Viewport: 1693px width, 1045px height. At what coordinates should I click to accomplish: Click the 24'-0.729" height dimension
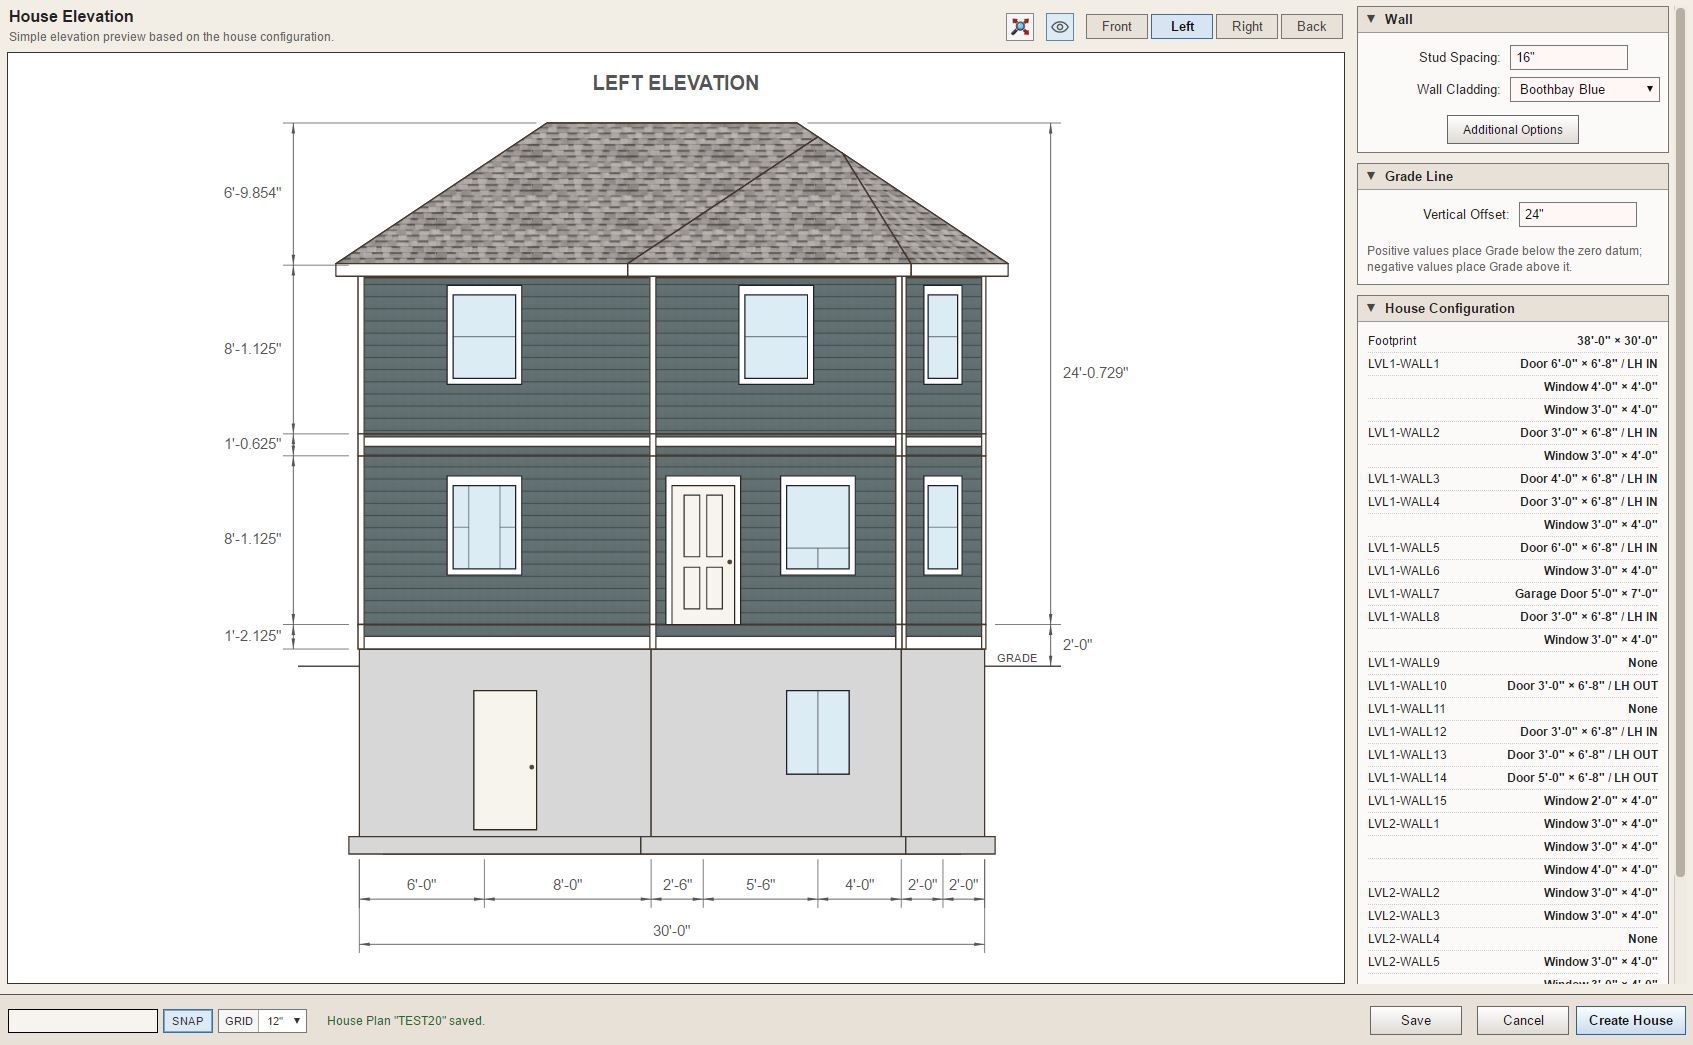tap(1095, 373)
